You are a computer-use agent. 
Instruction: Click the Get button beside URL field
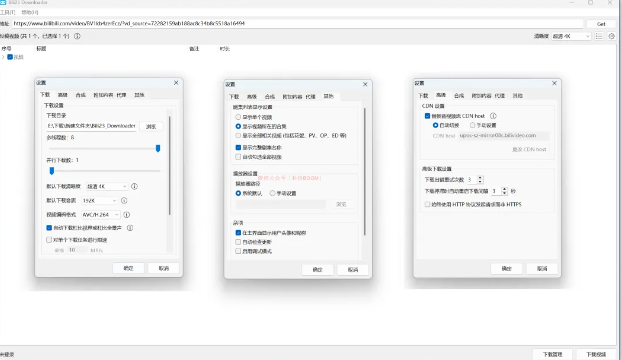pyautogui.click(x=601, y=24)
